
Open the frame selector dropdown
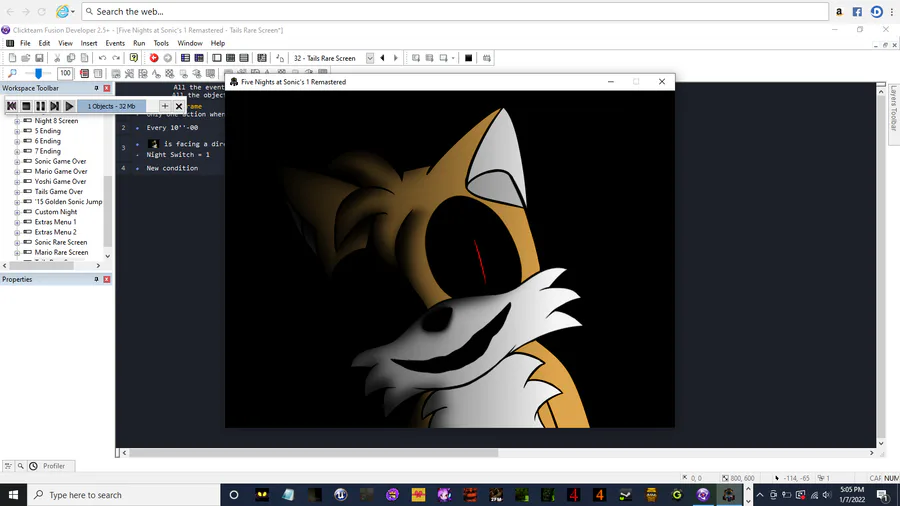coord(370,58)
